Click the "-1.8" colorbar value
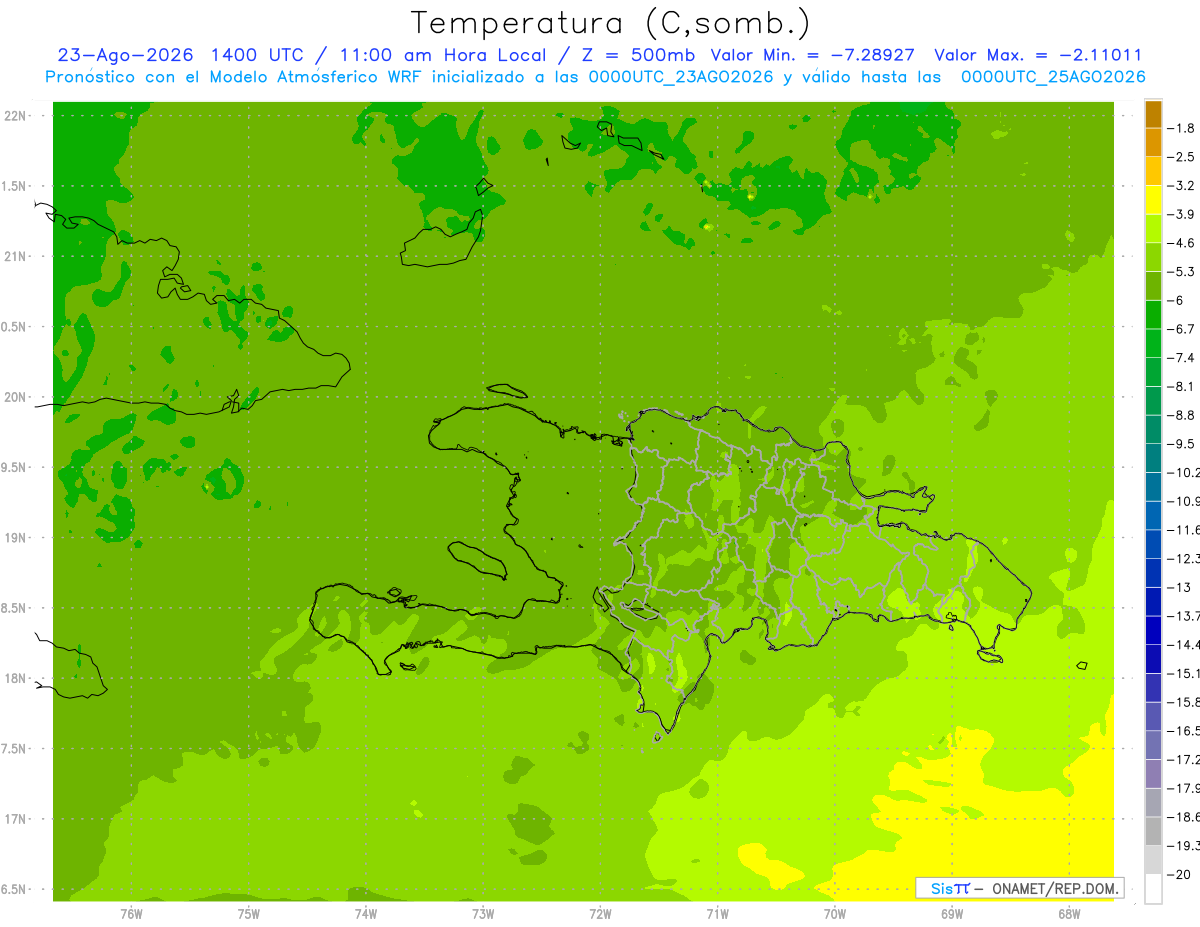This screenshot has width=1200, height=927. [x=1183, y=128]
